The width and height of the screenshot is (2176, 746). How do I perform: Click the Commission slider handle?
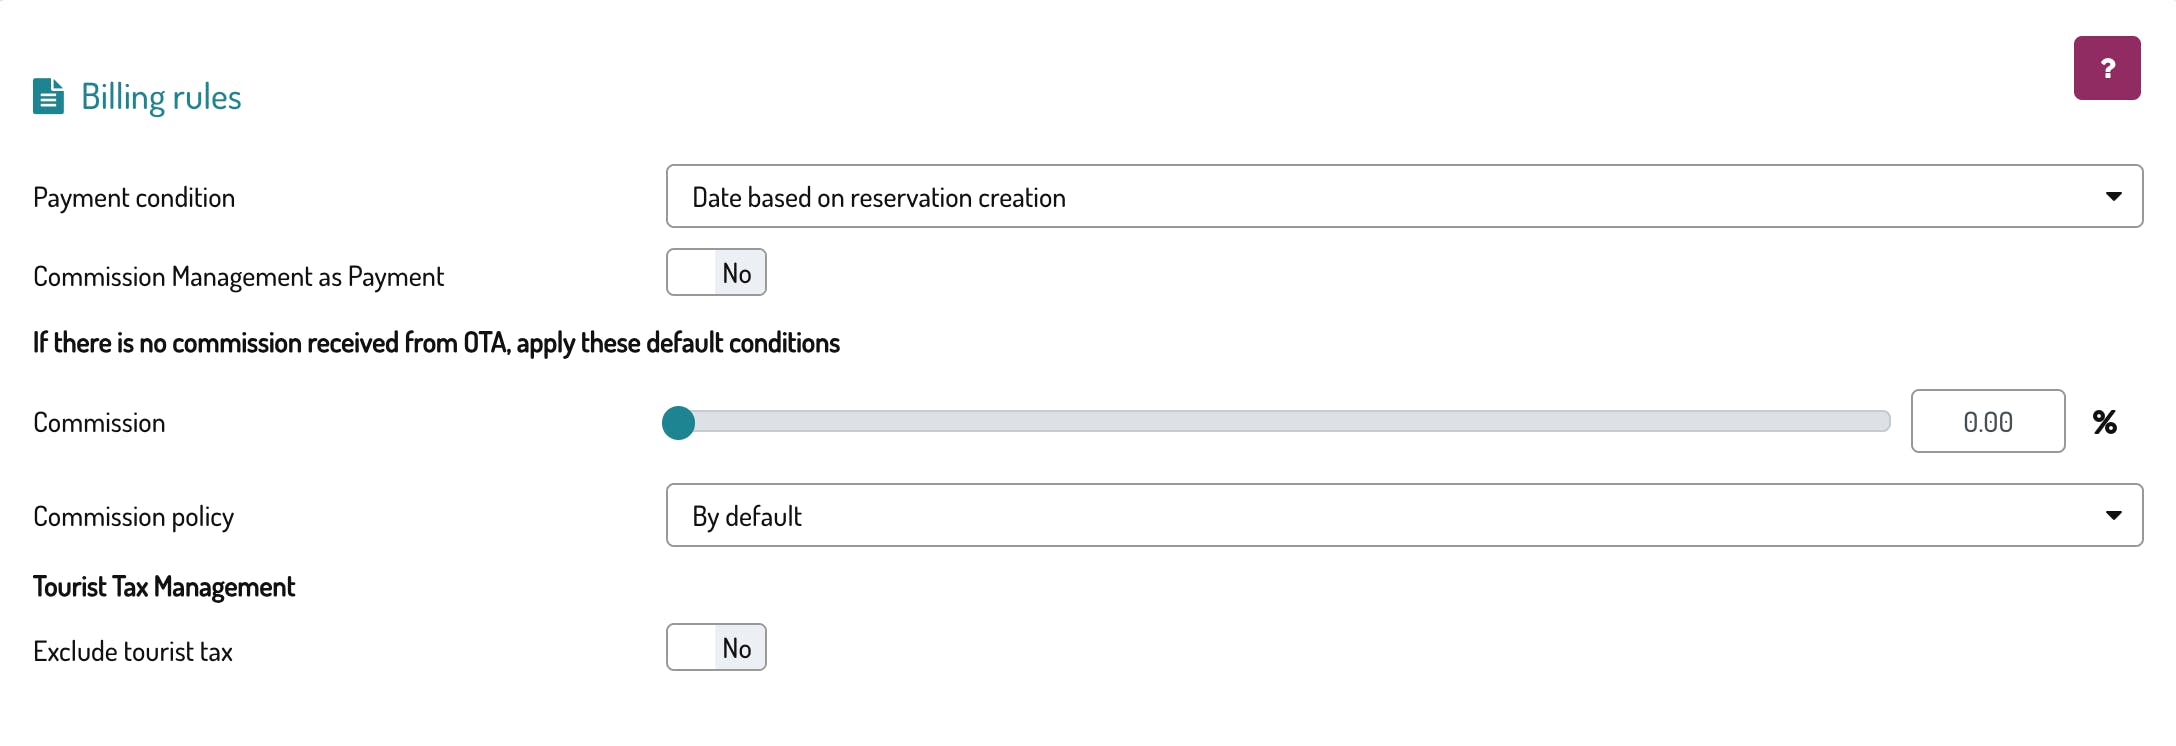tap(678, 423)
